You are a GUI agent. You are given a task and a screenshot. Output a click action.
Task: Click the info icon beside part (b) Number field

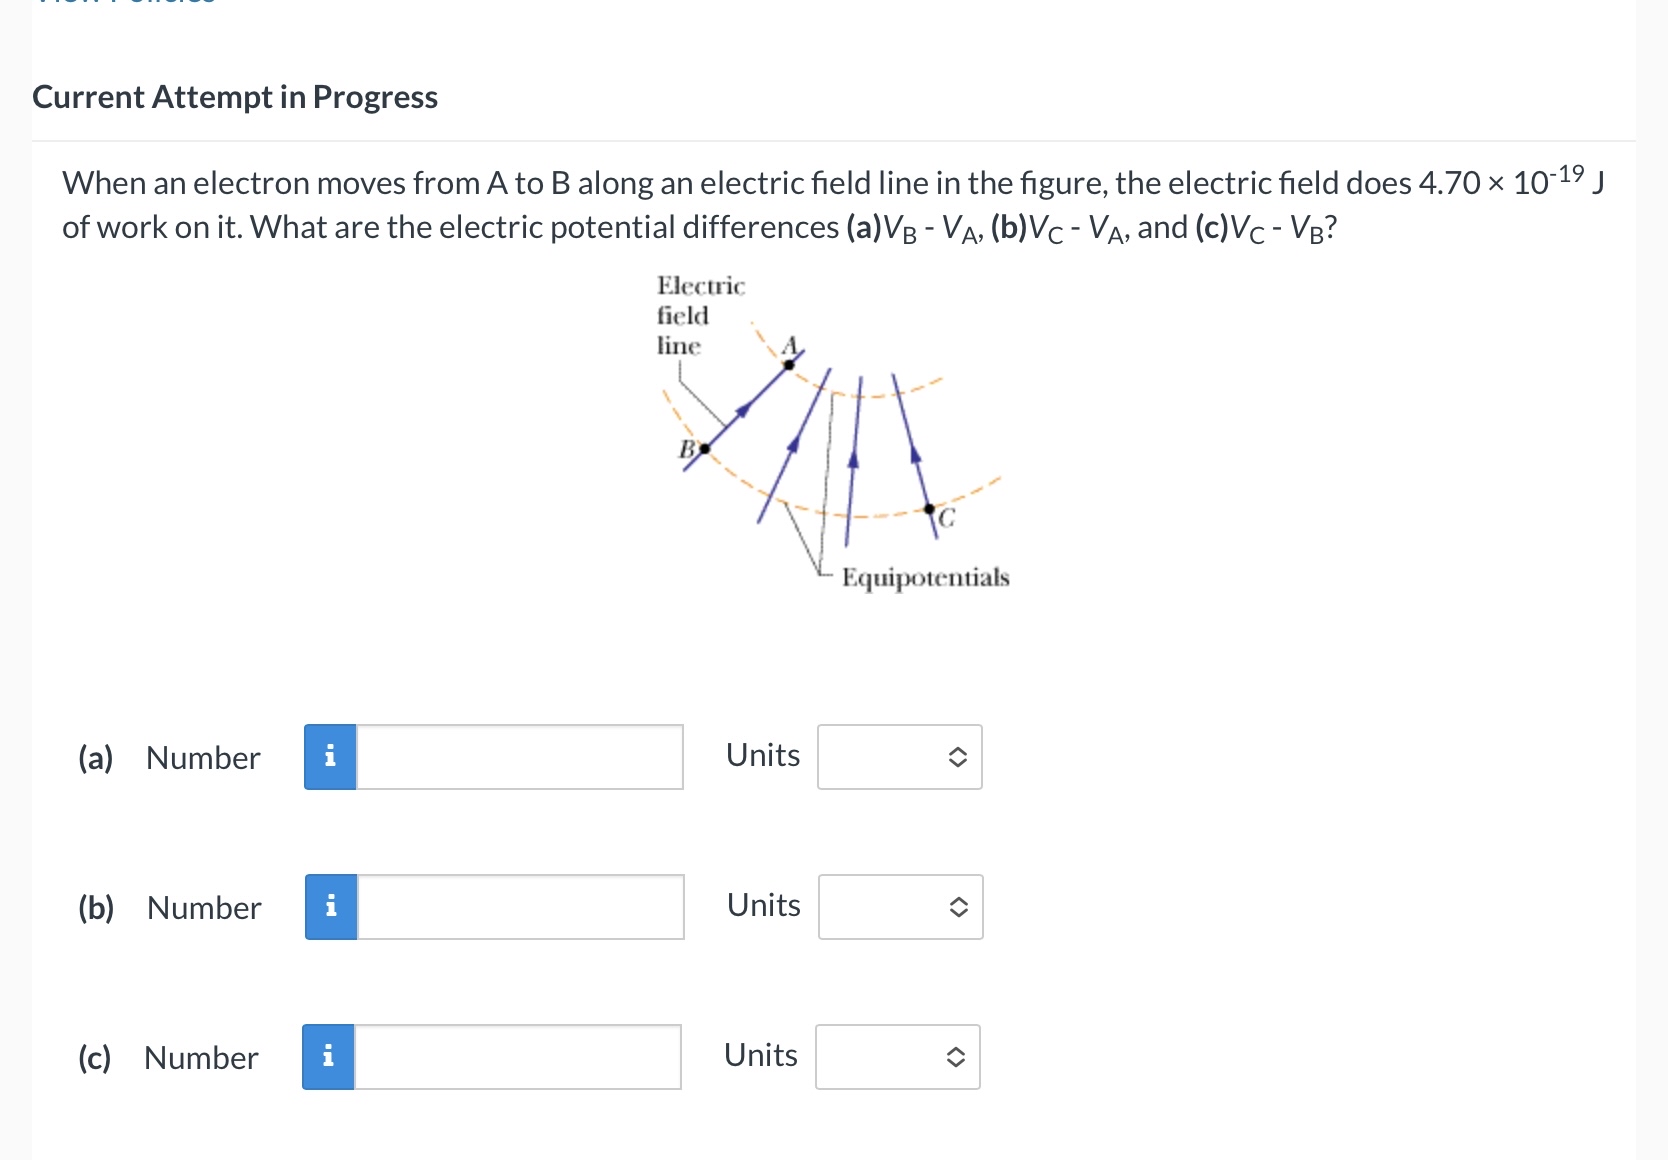click(x=329, y=907)
